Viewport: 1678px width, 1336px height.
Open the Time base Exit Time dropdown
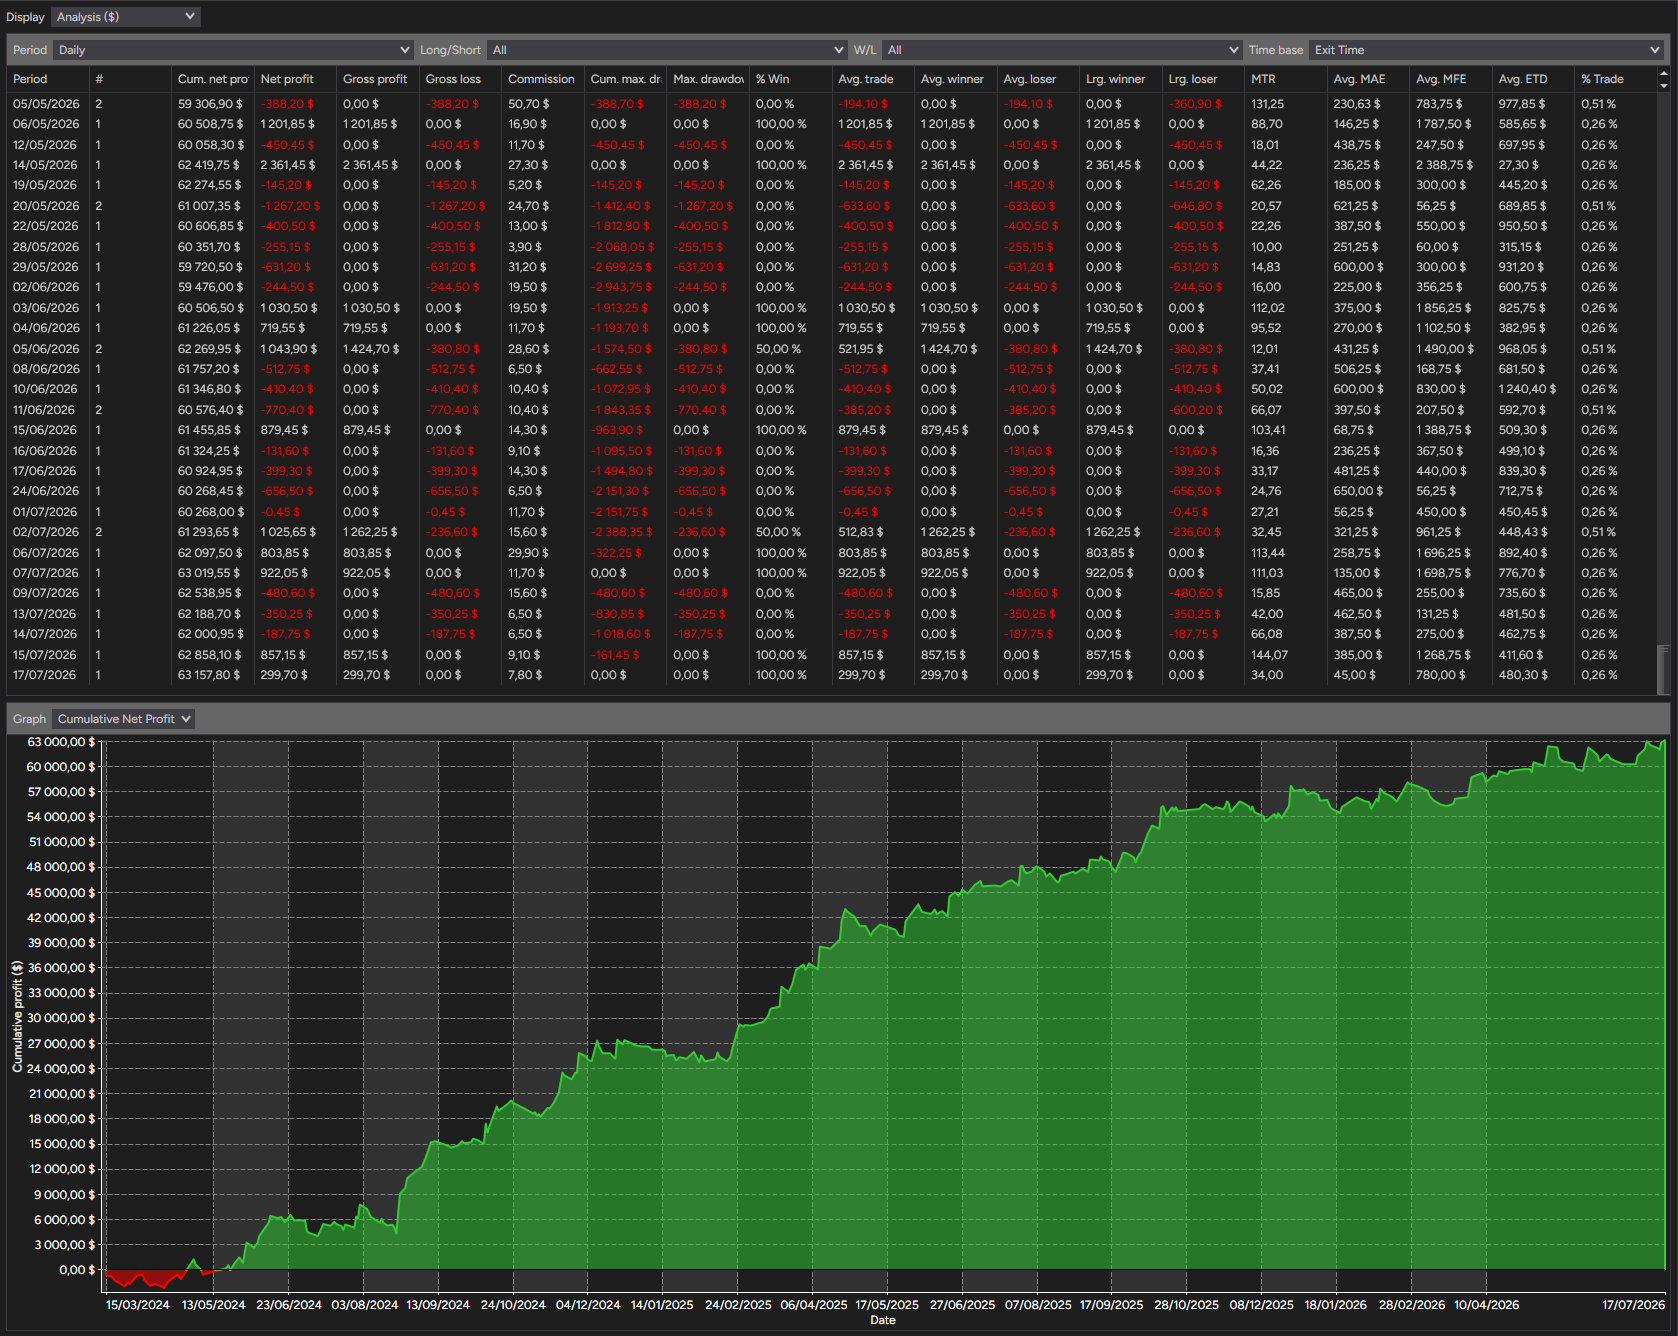[1486, 50]
